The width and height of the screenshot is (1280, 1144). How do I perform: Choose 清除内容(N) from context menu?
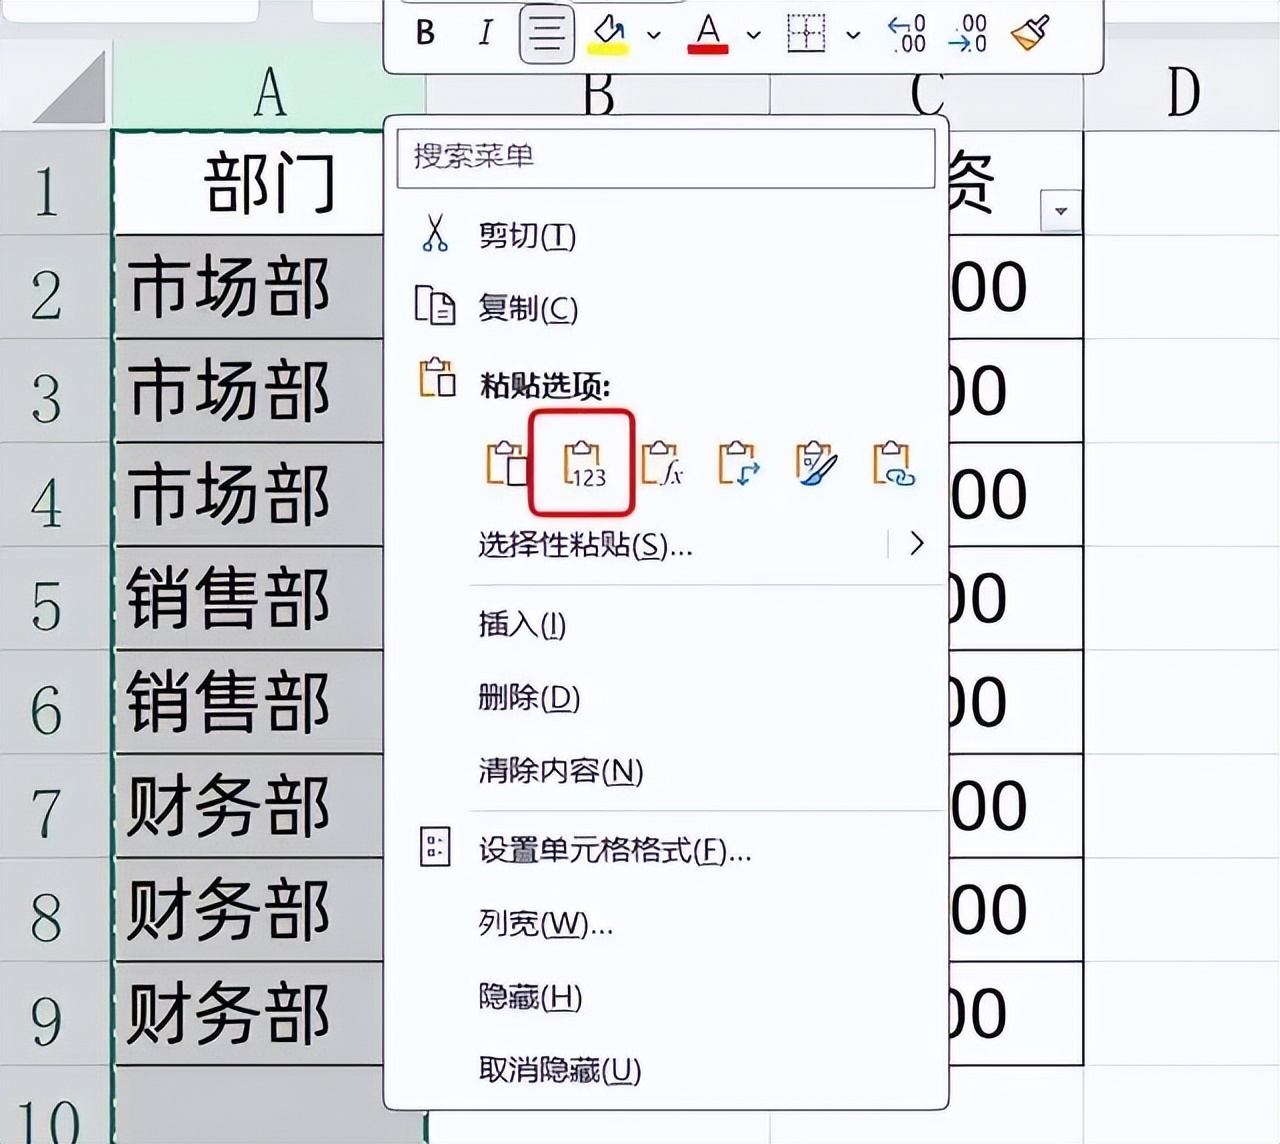(x=560, y=771)
